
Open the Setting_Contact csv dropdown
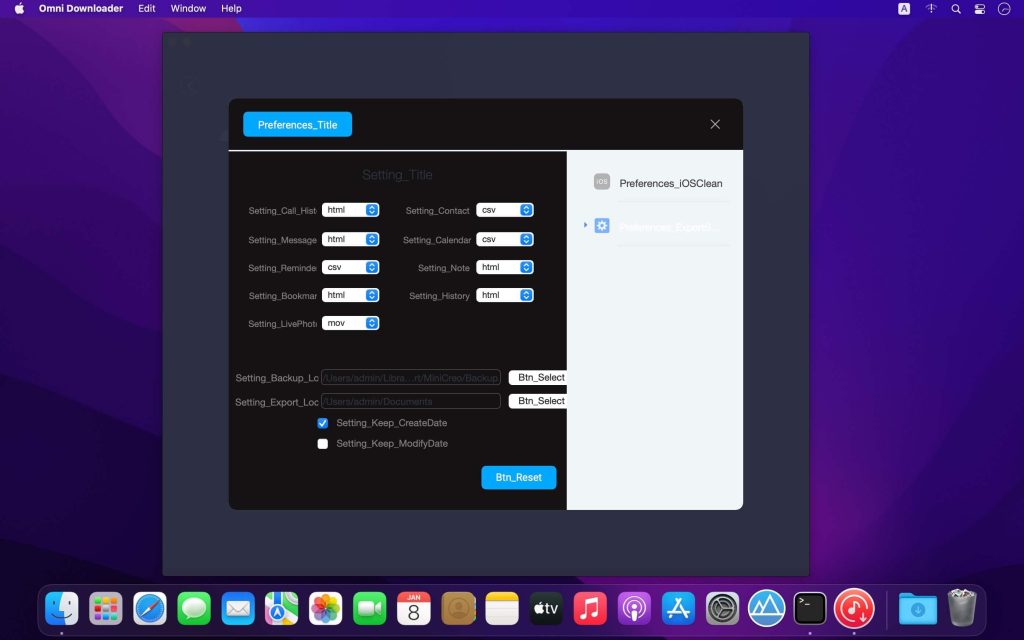click(505, 210)
